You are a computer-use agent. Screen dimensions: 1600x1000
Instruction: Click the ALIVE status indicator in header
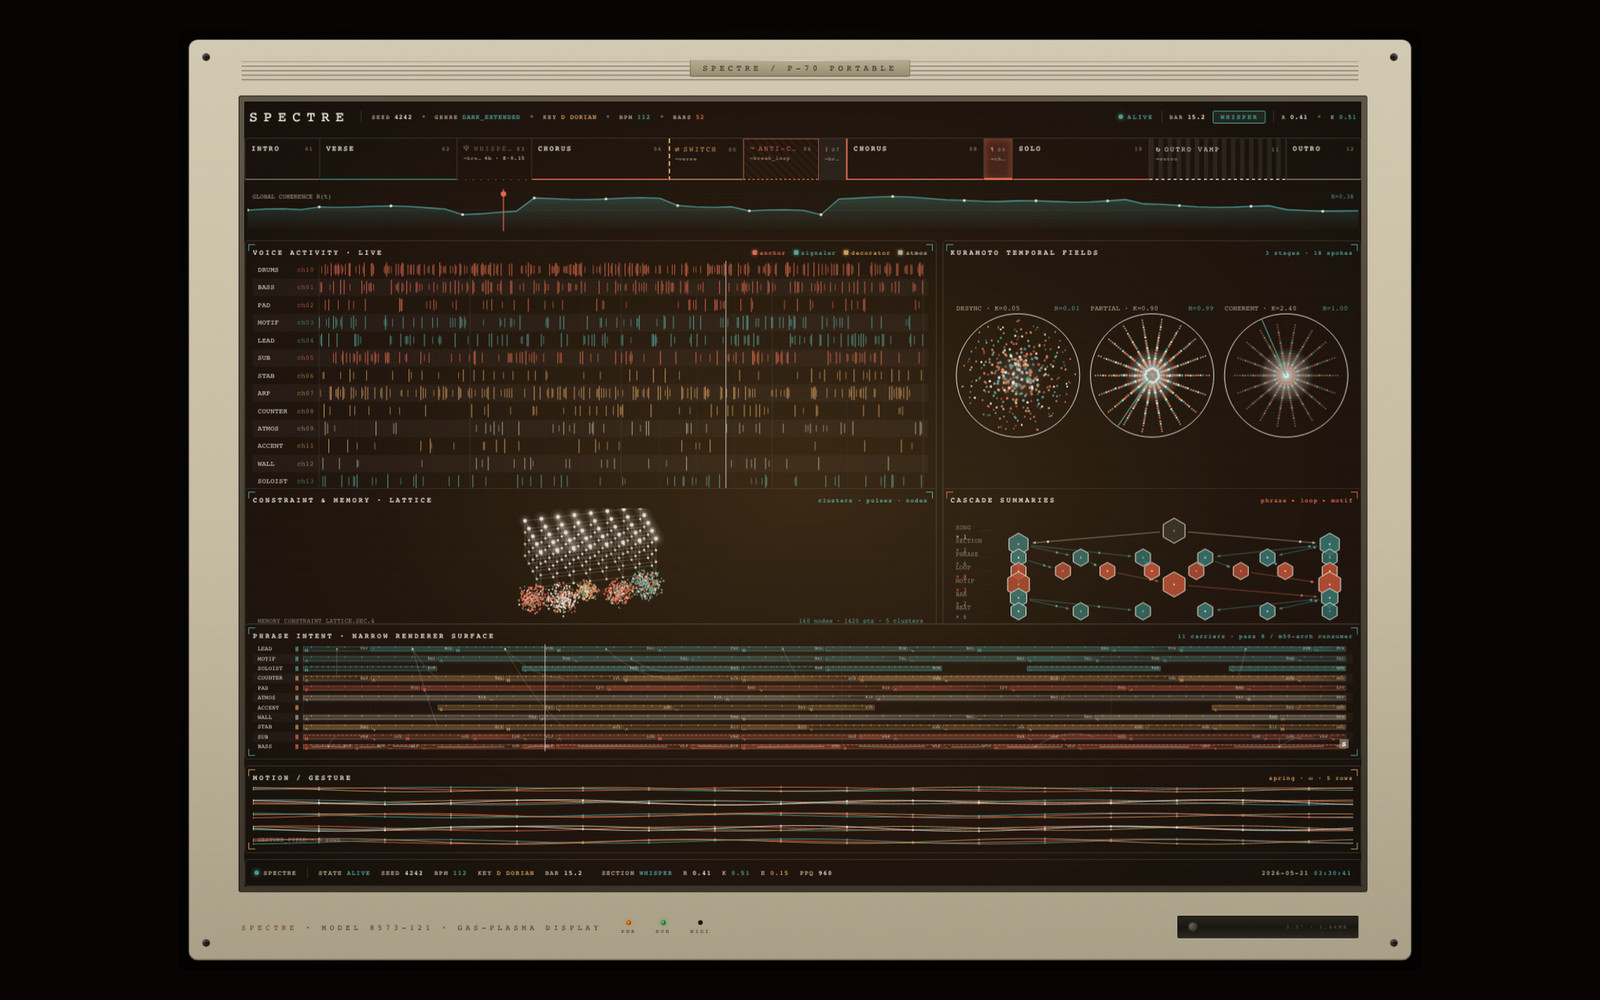tap(1135, 117)
